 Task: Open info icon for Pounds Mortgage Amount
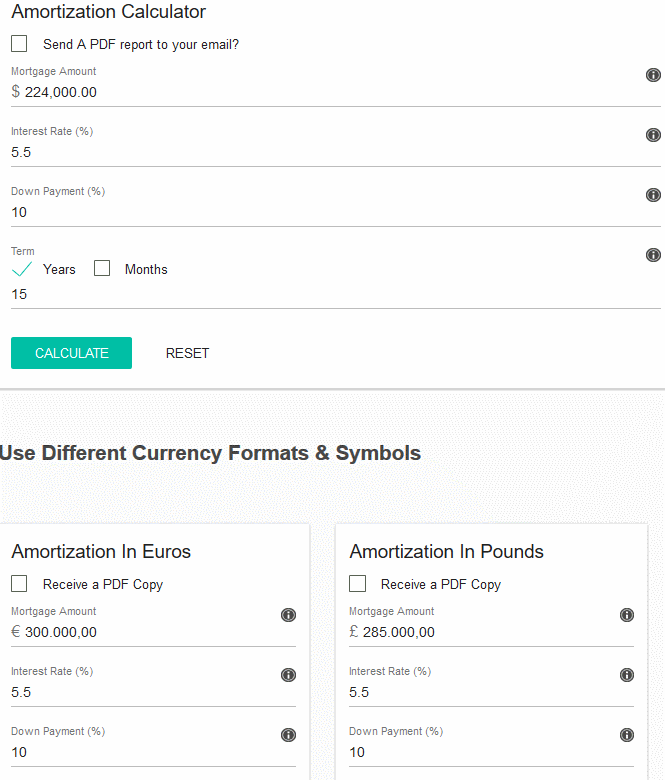point(627,615)
